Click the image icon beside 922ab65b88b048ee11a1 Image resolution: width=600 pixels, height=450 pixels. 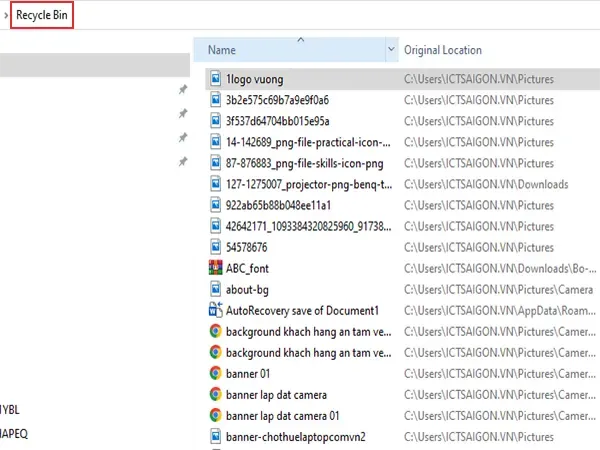click(215, 205)
